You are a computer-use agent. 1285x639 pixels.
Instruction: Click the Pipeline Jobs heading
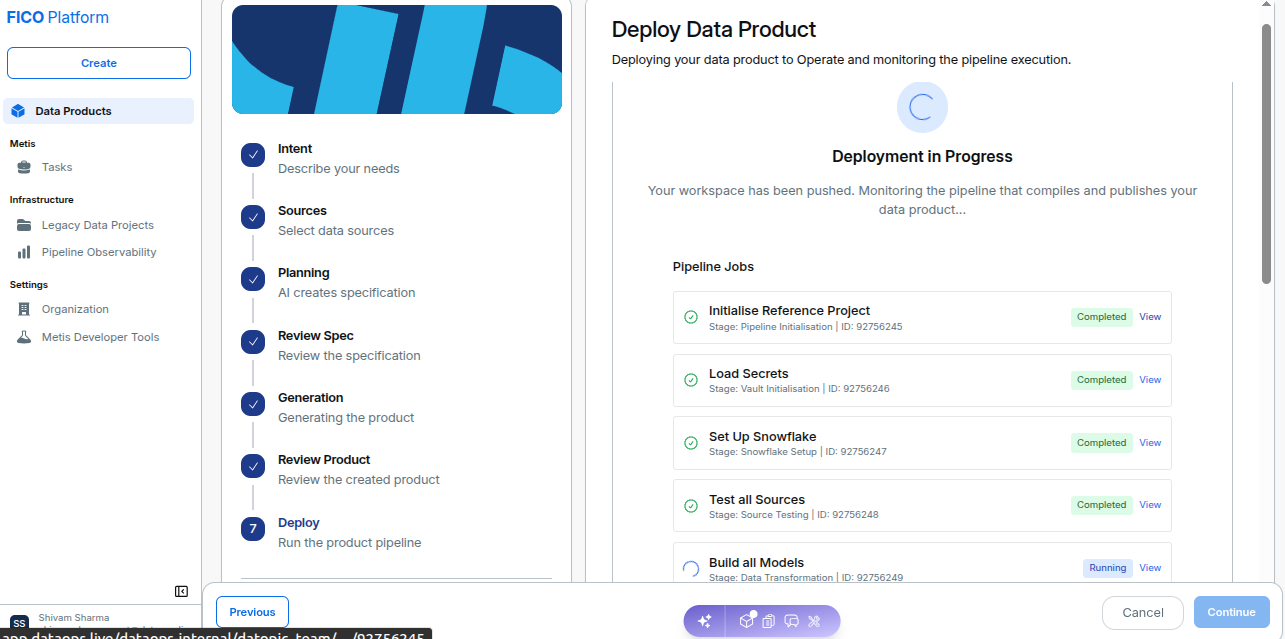coord(713,267)
